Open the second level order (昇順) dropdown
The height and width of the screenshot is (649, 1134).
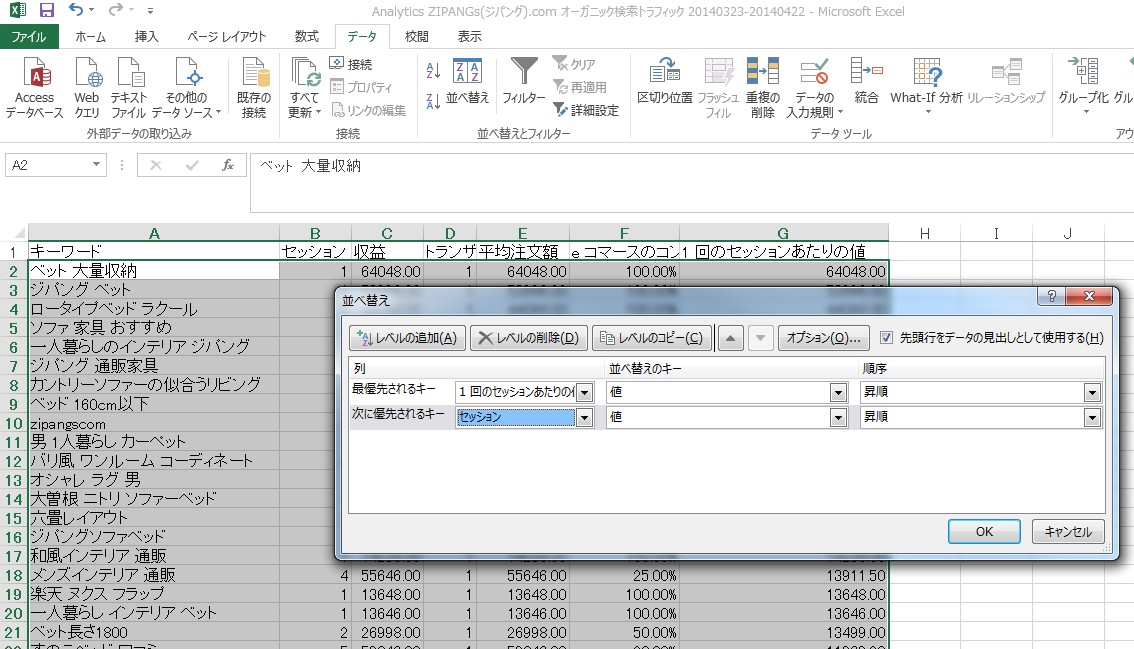pos(1092,417)
